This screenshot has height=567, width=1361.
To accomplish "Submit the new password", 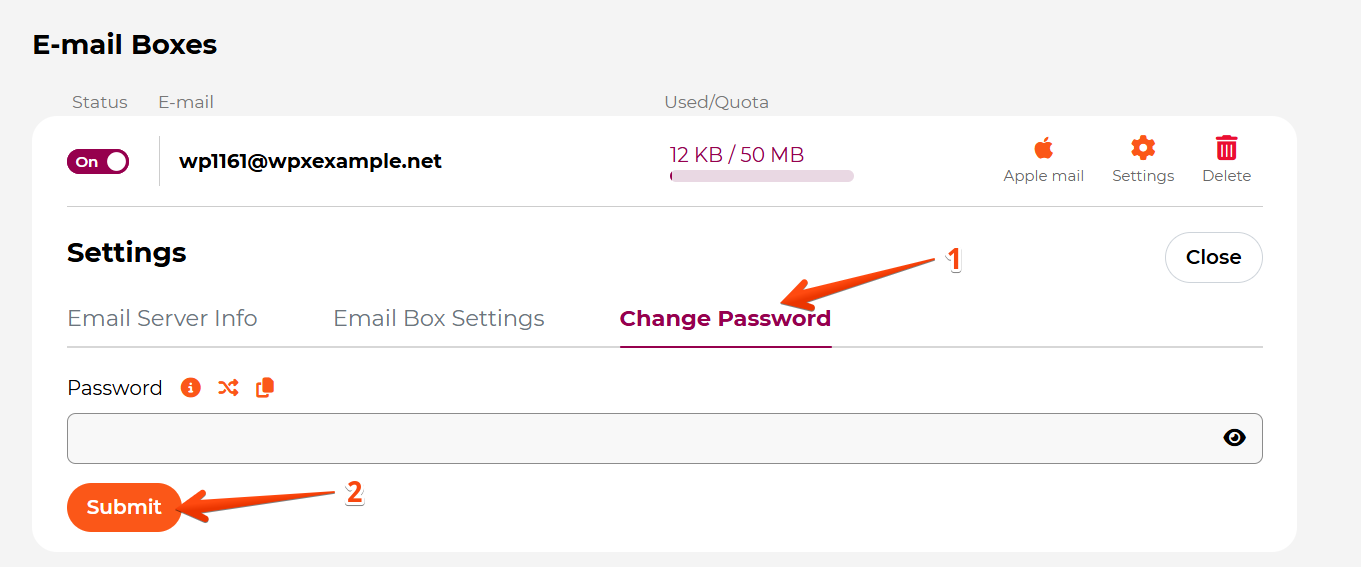I will pyautogui.click(x=124, y=507).
